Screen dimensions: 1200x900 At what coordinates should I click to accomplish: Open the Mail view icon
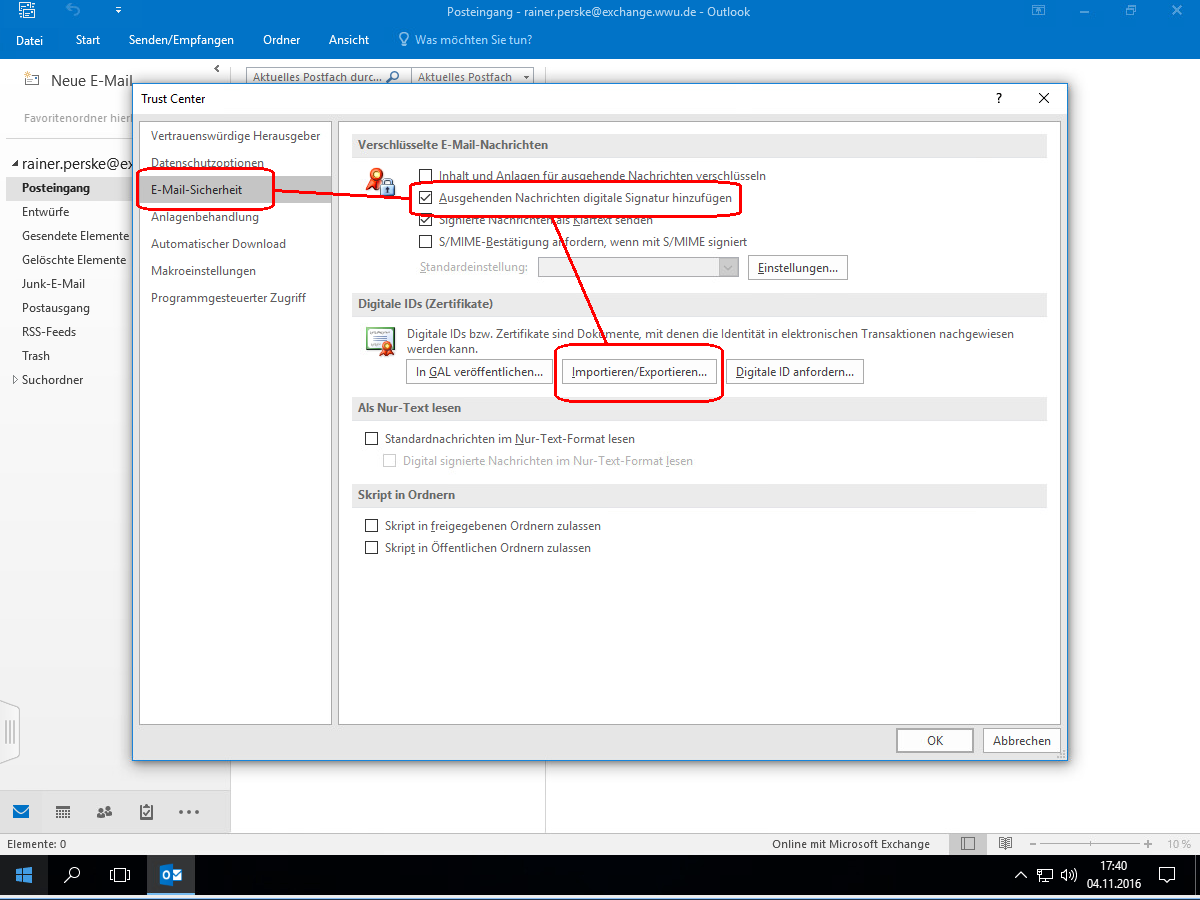pyautogui.click(x=21, y=811)
